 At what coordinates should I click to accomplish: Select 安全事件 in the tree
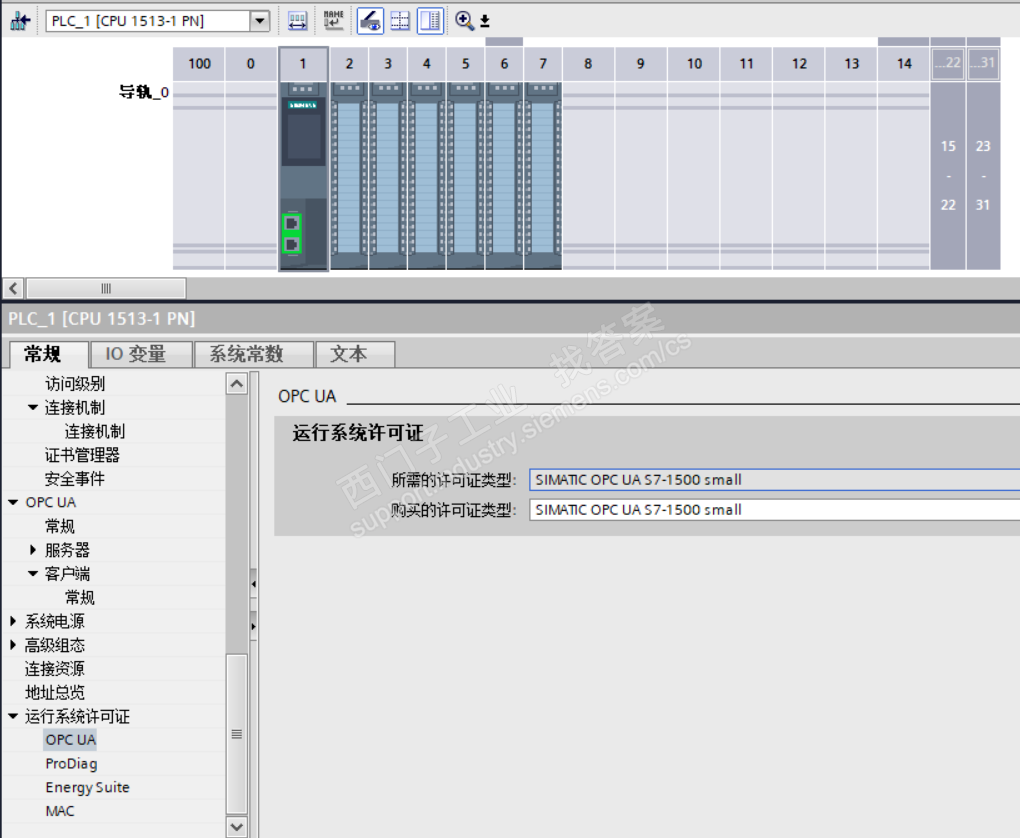point(75,479)
